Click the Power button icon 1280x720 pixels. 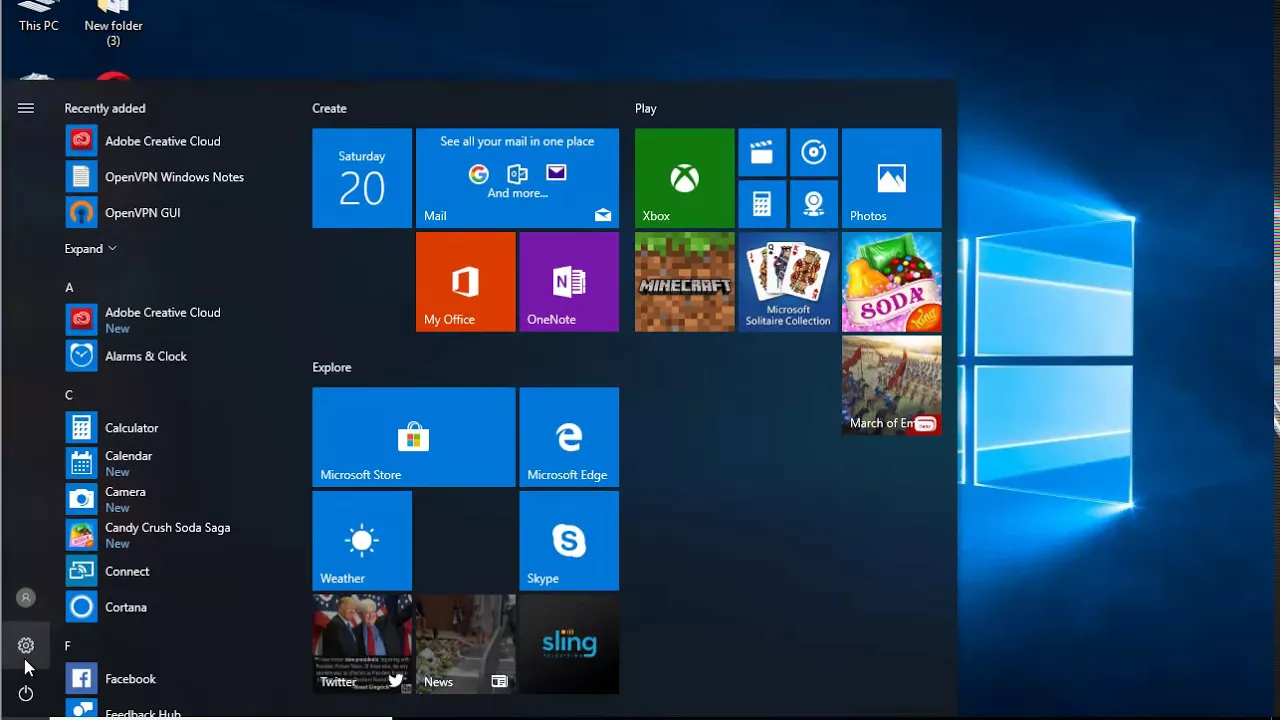tap(26, 693)
